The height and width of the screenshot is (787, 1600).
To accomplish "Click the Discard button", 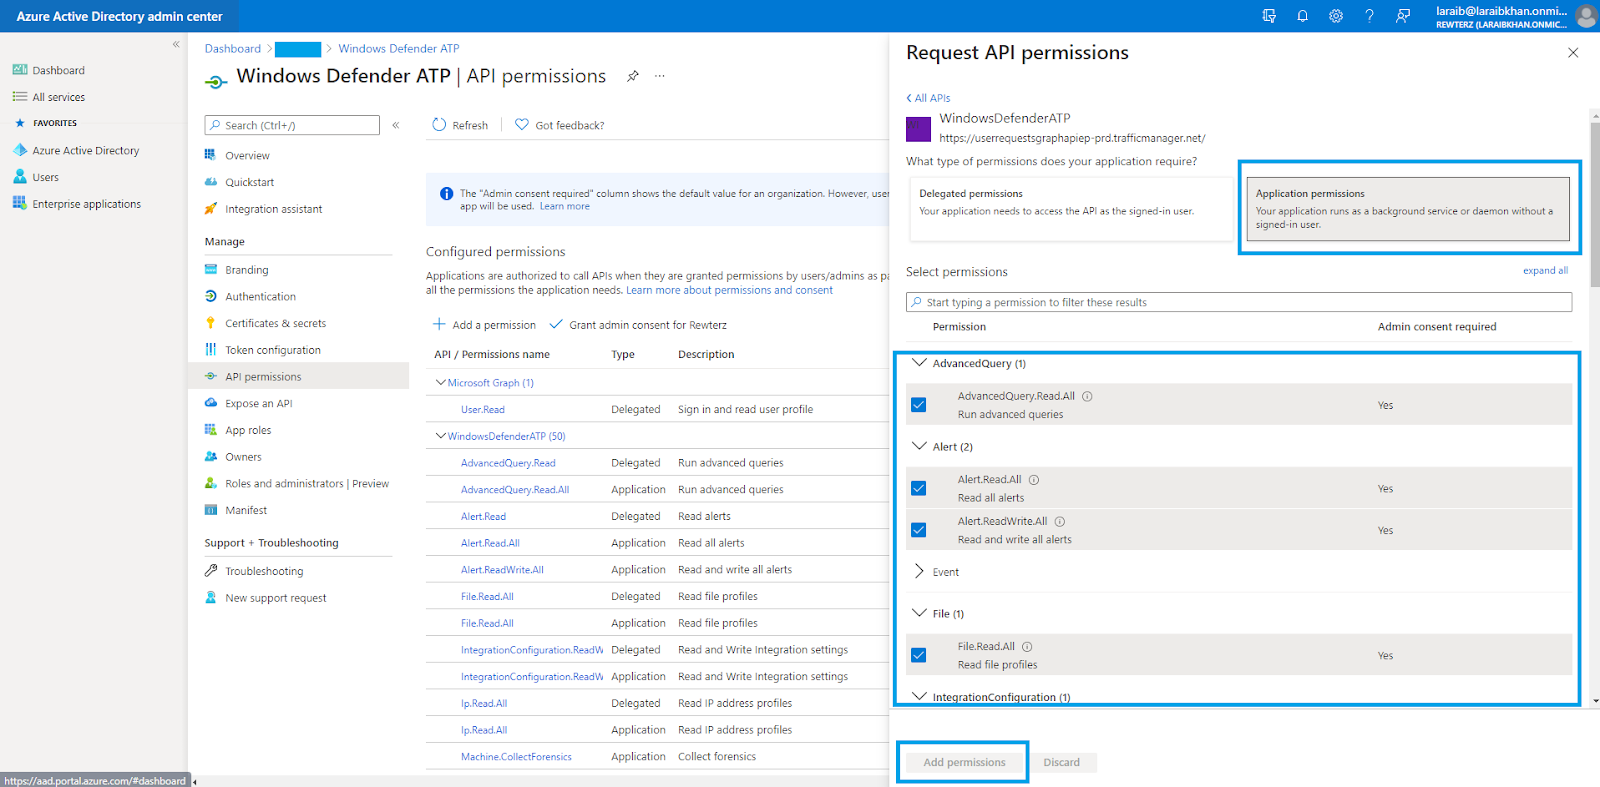I will [x=1062, y=762].
